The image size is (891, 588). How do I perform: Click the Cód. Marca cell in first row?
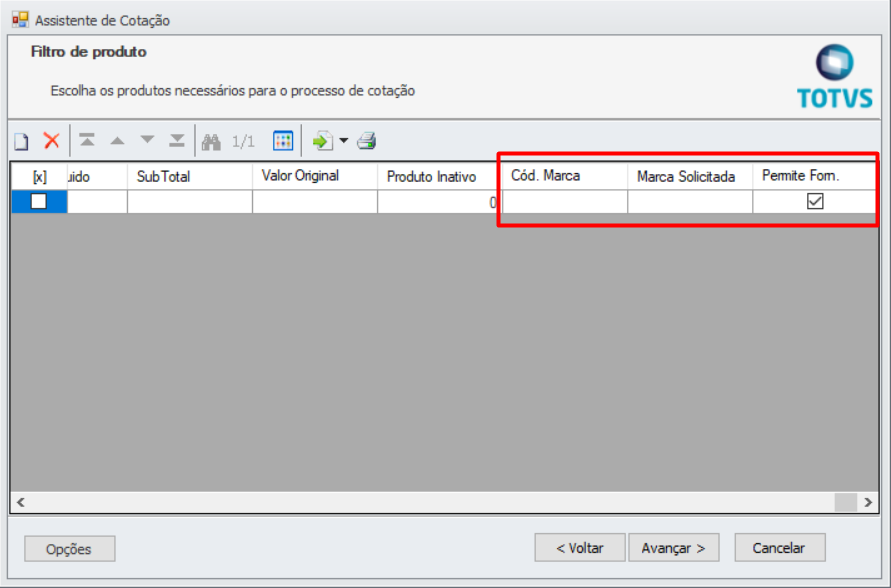tap(565, 202)
